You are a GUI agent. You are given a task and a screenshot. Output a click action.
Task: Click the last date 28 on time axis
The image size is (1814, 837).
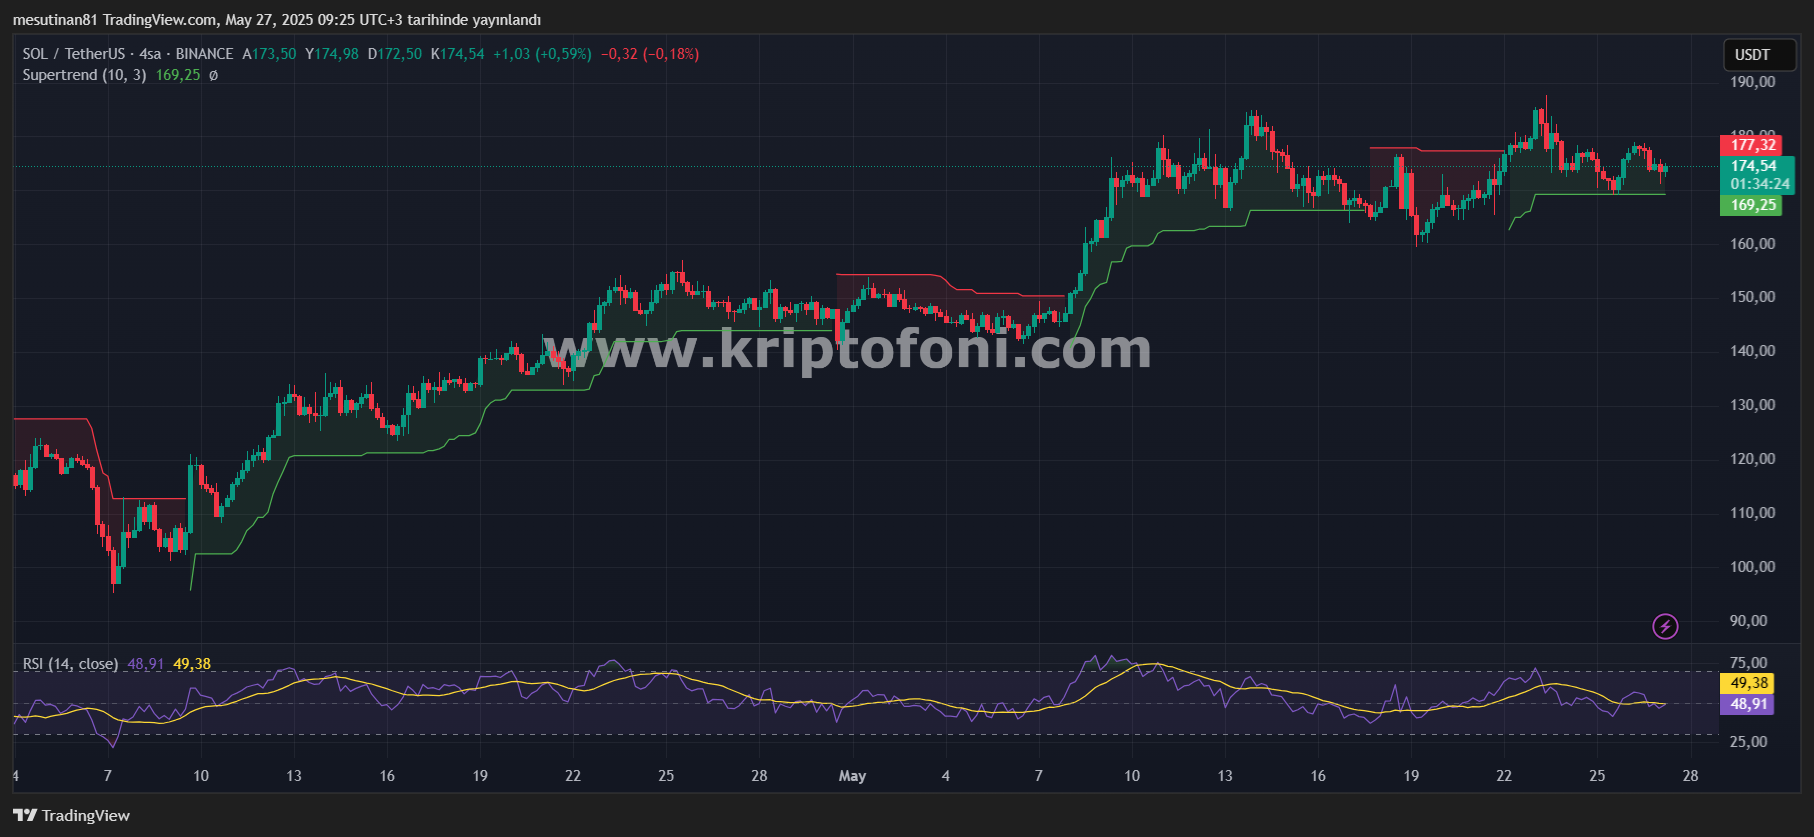pos(1690,776)
